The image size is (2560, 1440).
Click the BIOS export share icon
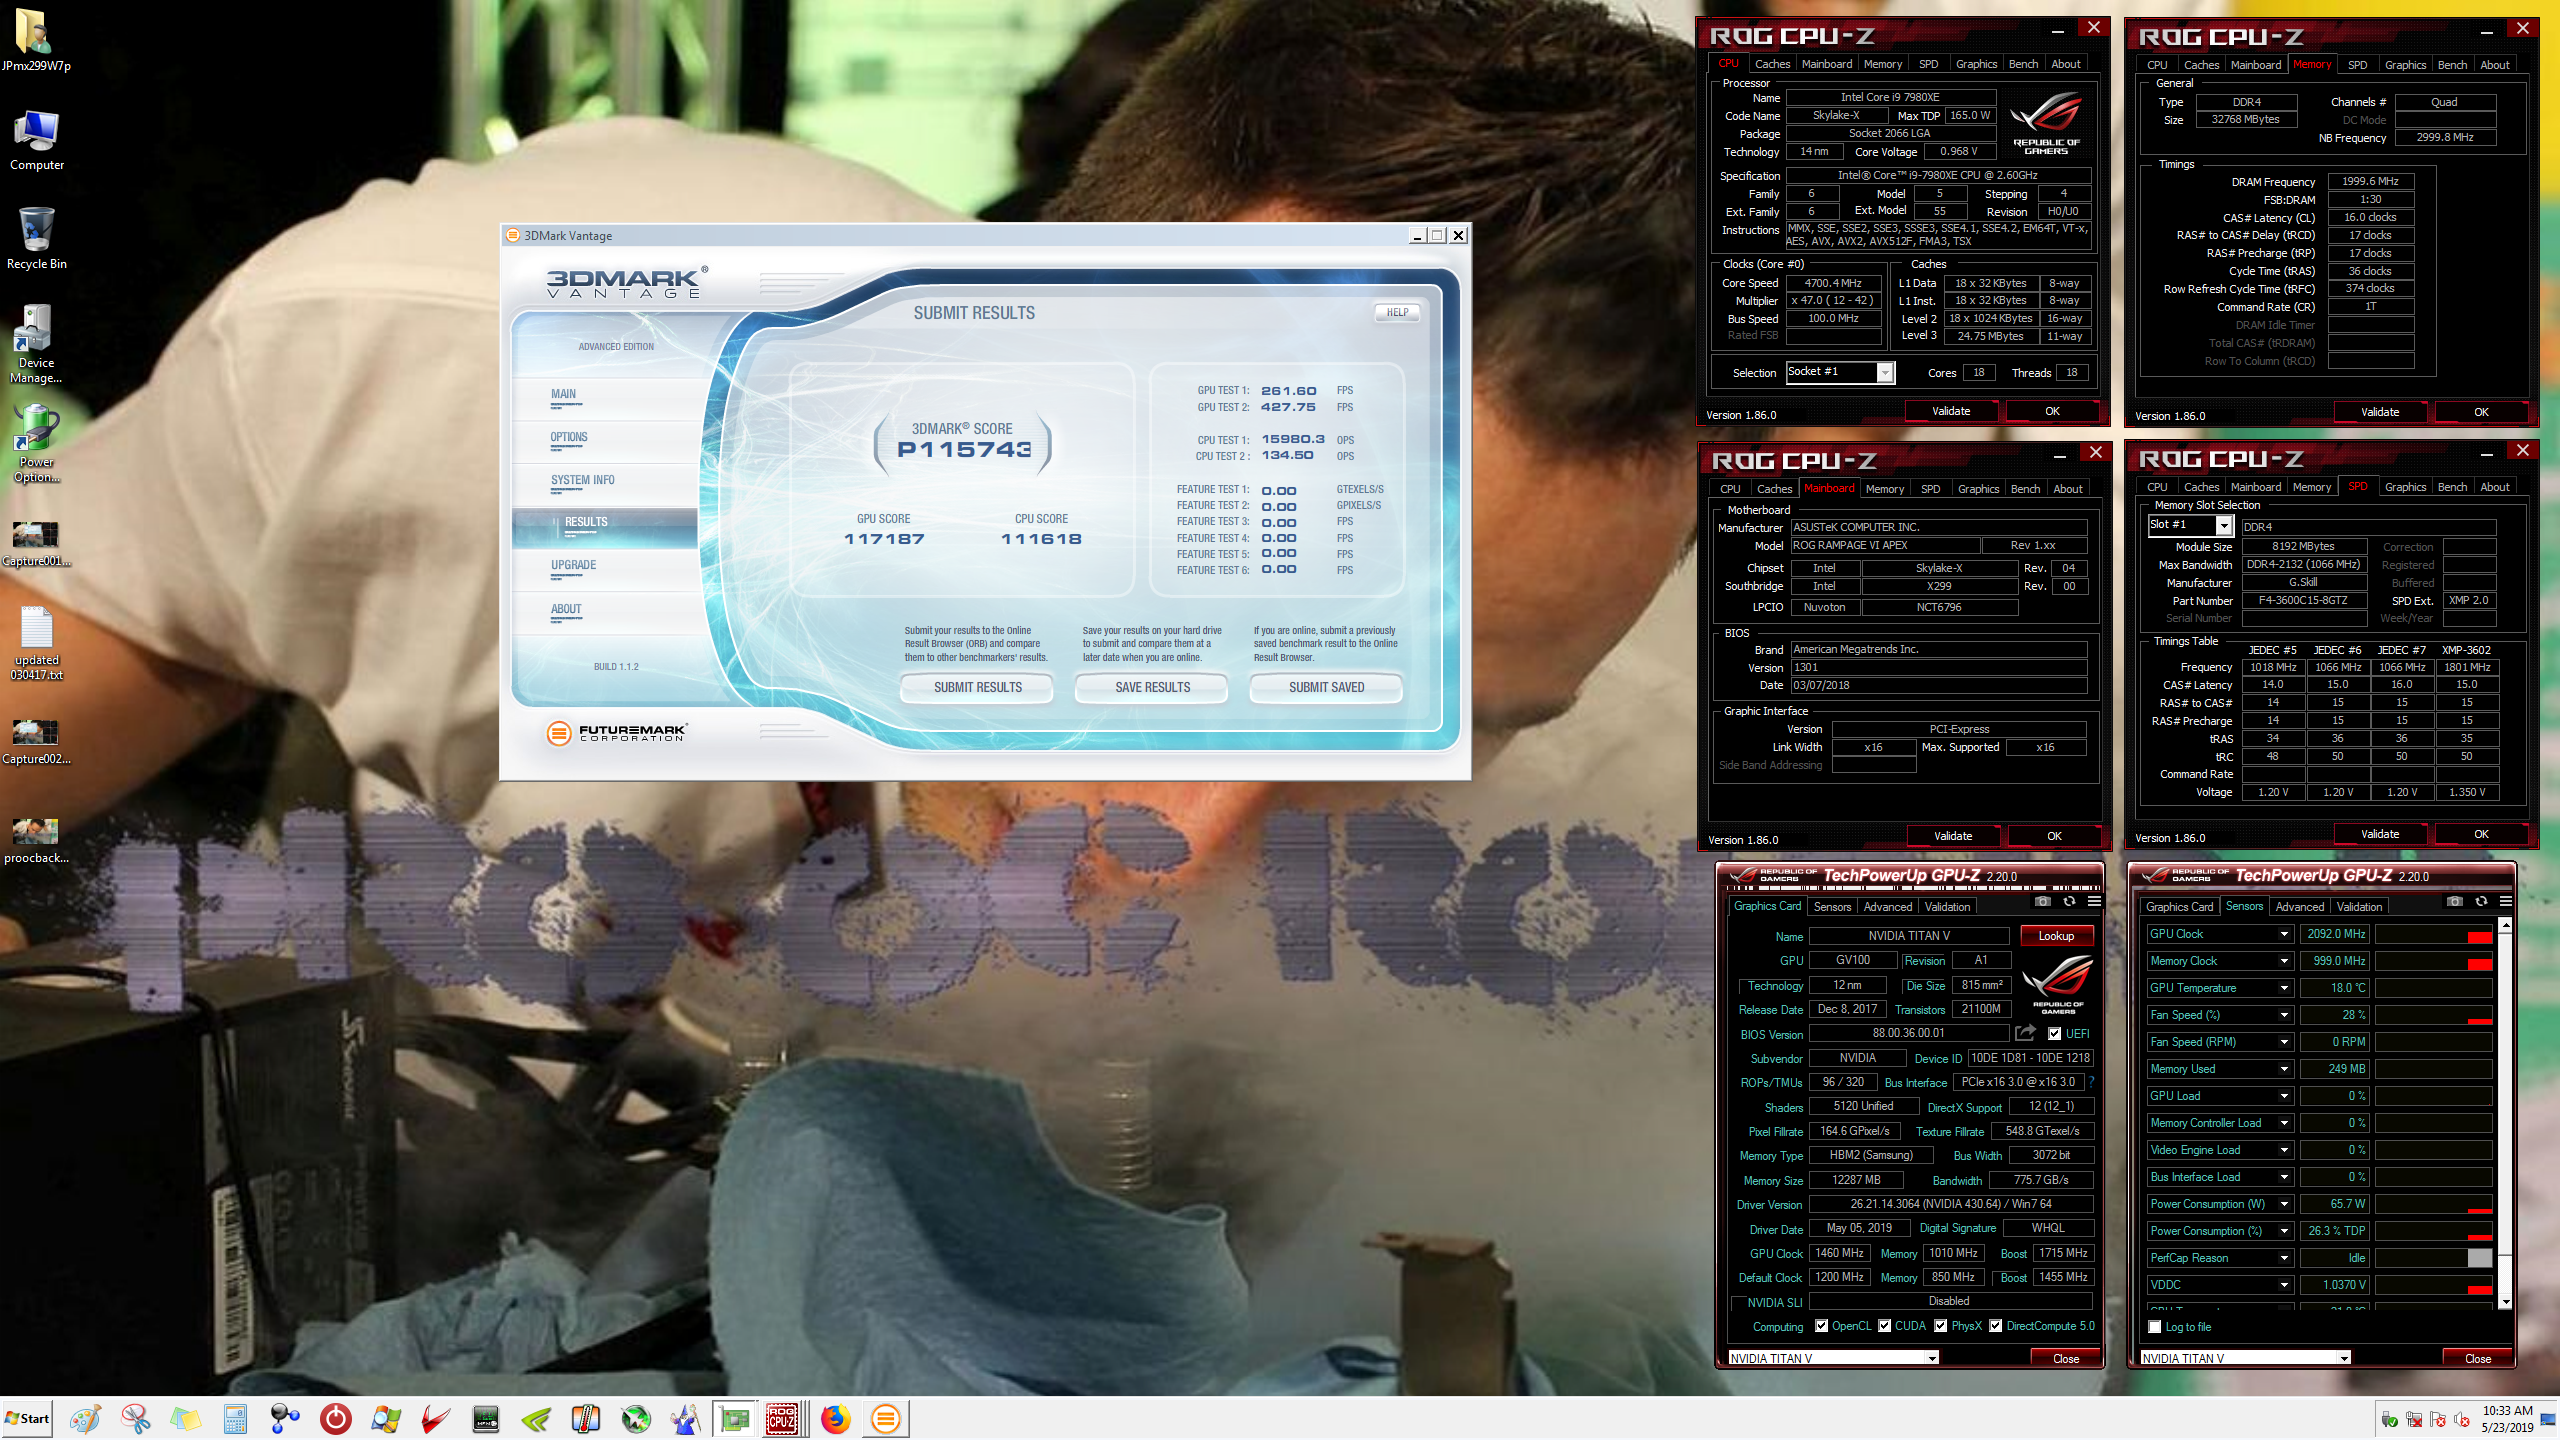[2026, 1033]
